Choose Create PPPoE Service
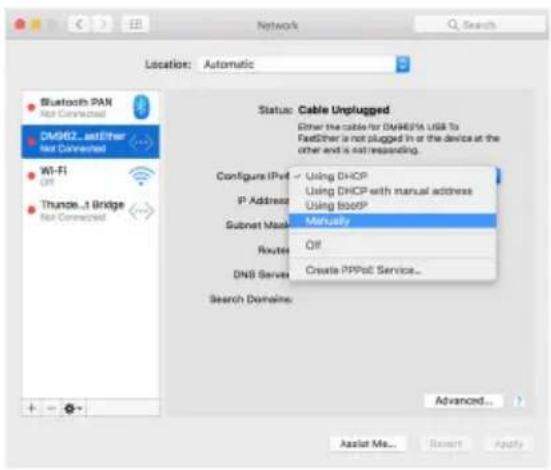Viewport: 551px width, 470px height. point(393,270)
